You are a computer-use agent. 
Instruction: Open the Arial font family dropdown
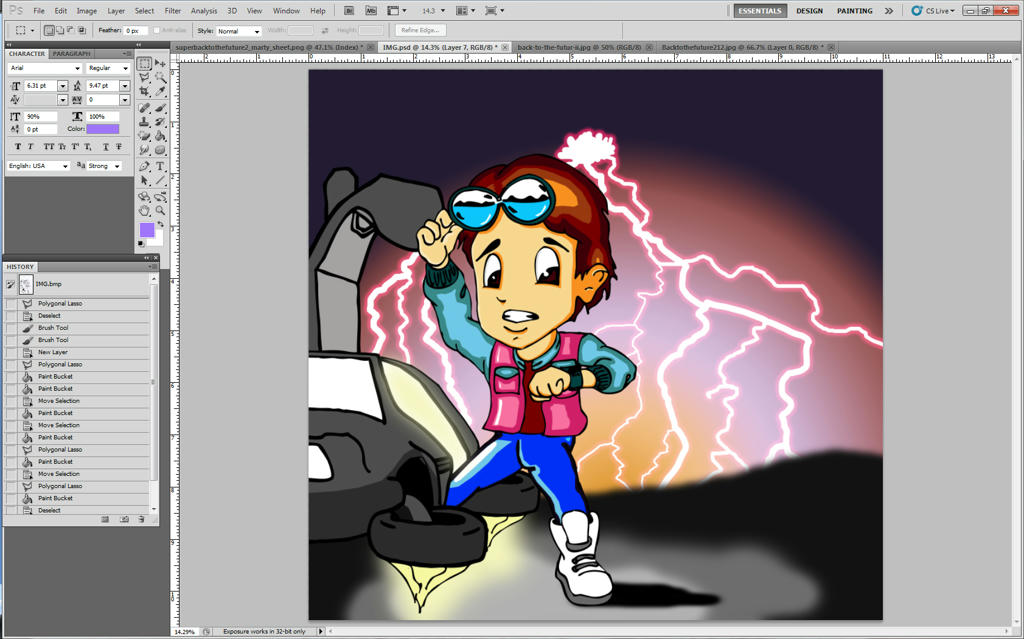point(77,68)
